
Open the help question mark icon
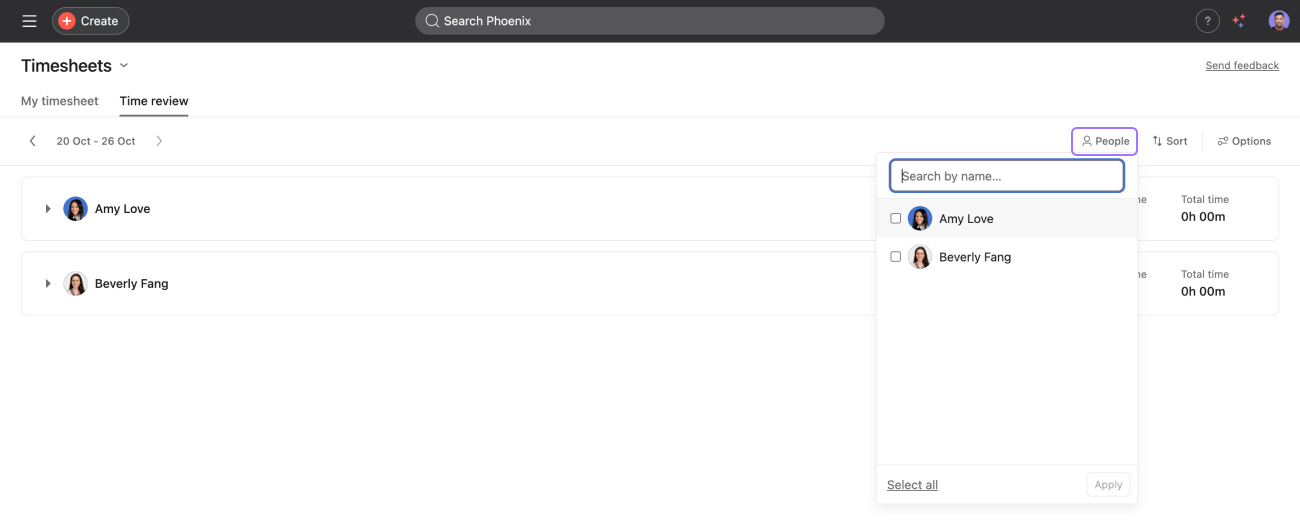click(1208, 21)
